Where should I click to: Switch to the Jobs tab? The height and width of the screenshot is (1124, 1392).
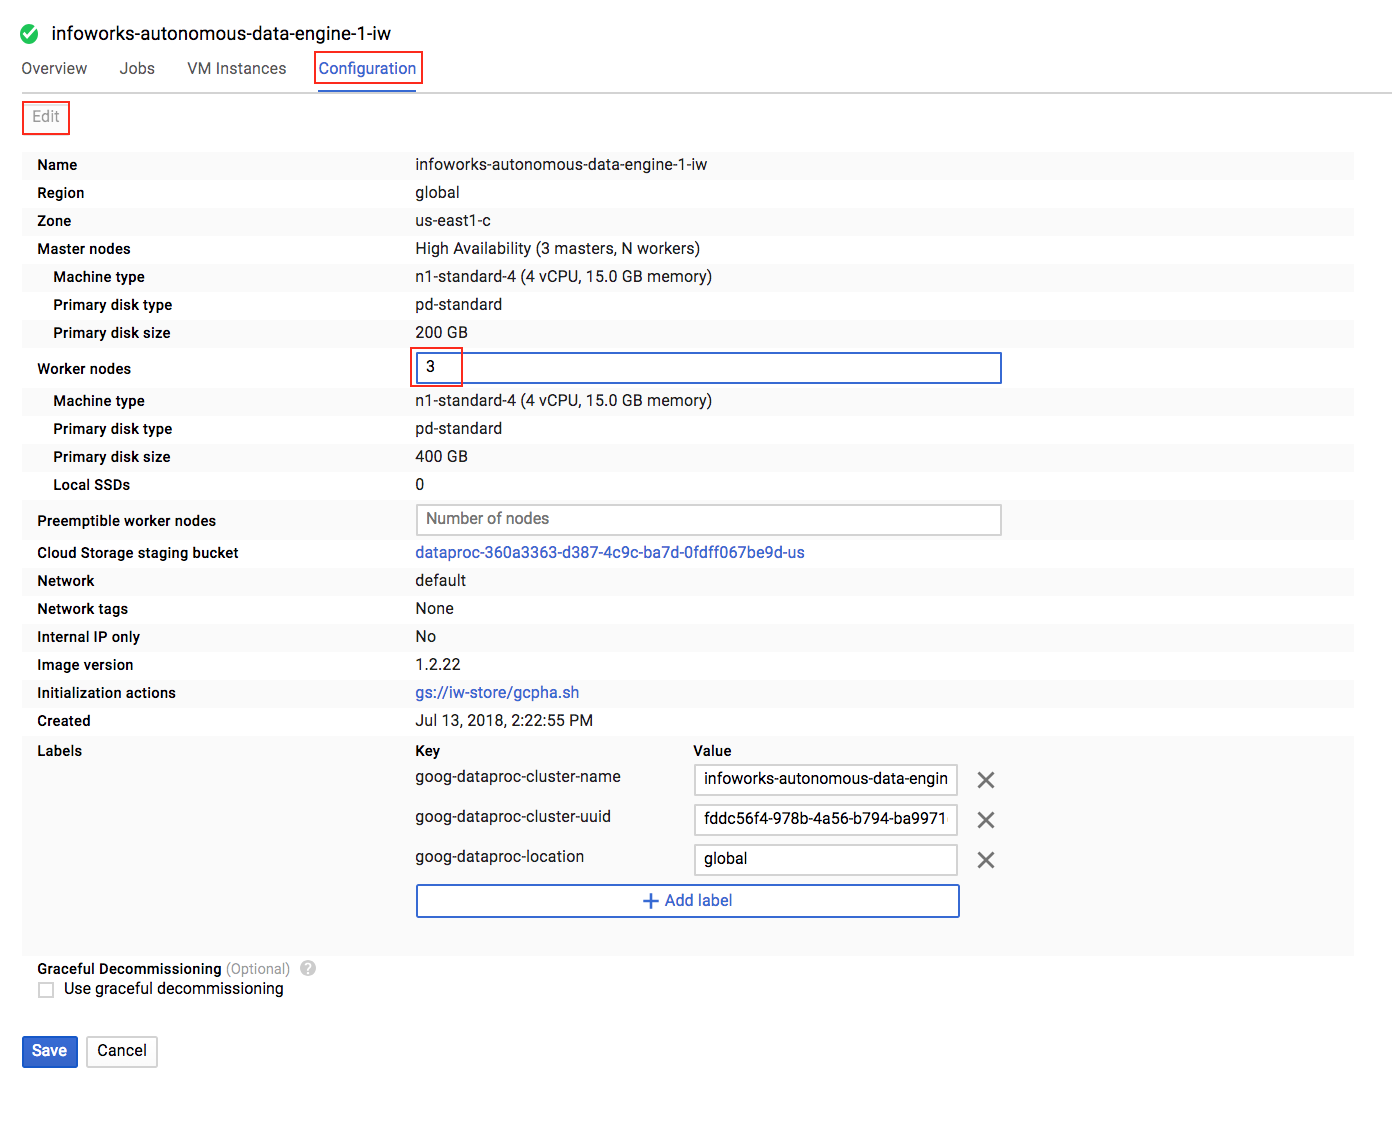(137, 68)
